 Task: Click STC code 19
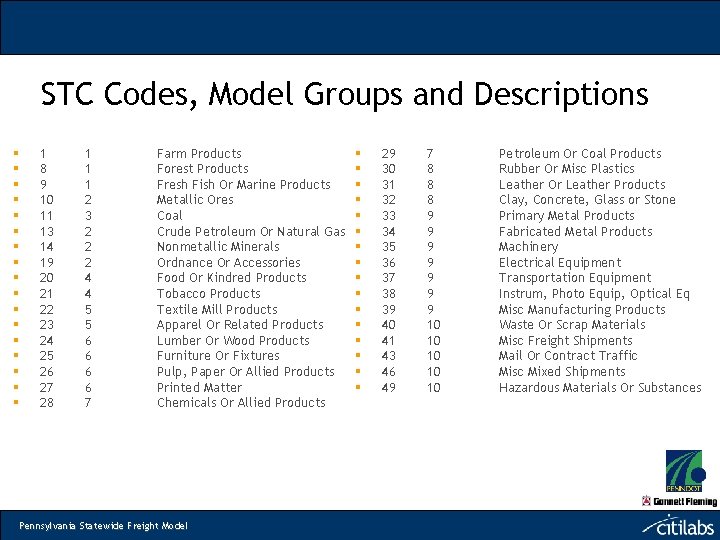46,263
